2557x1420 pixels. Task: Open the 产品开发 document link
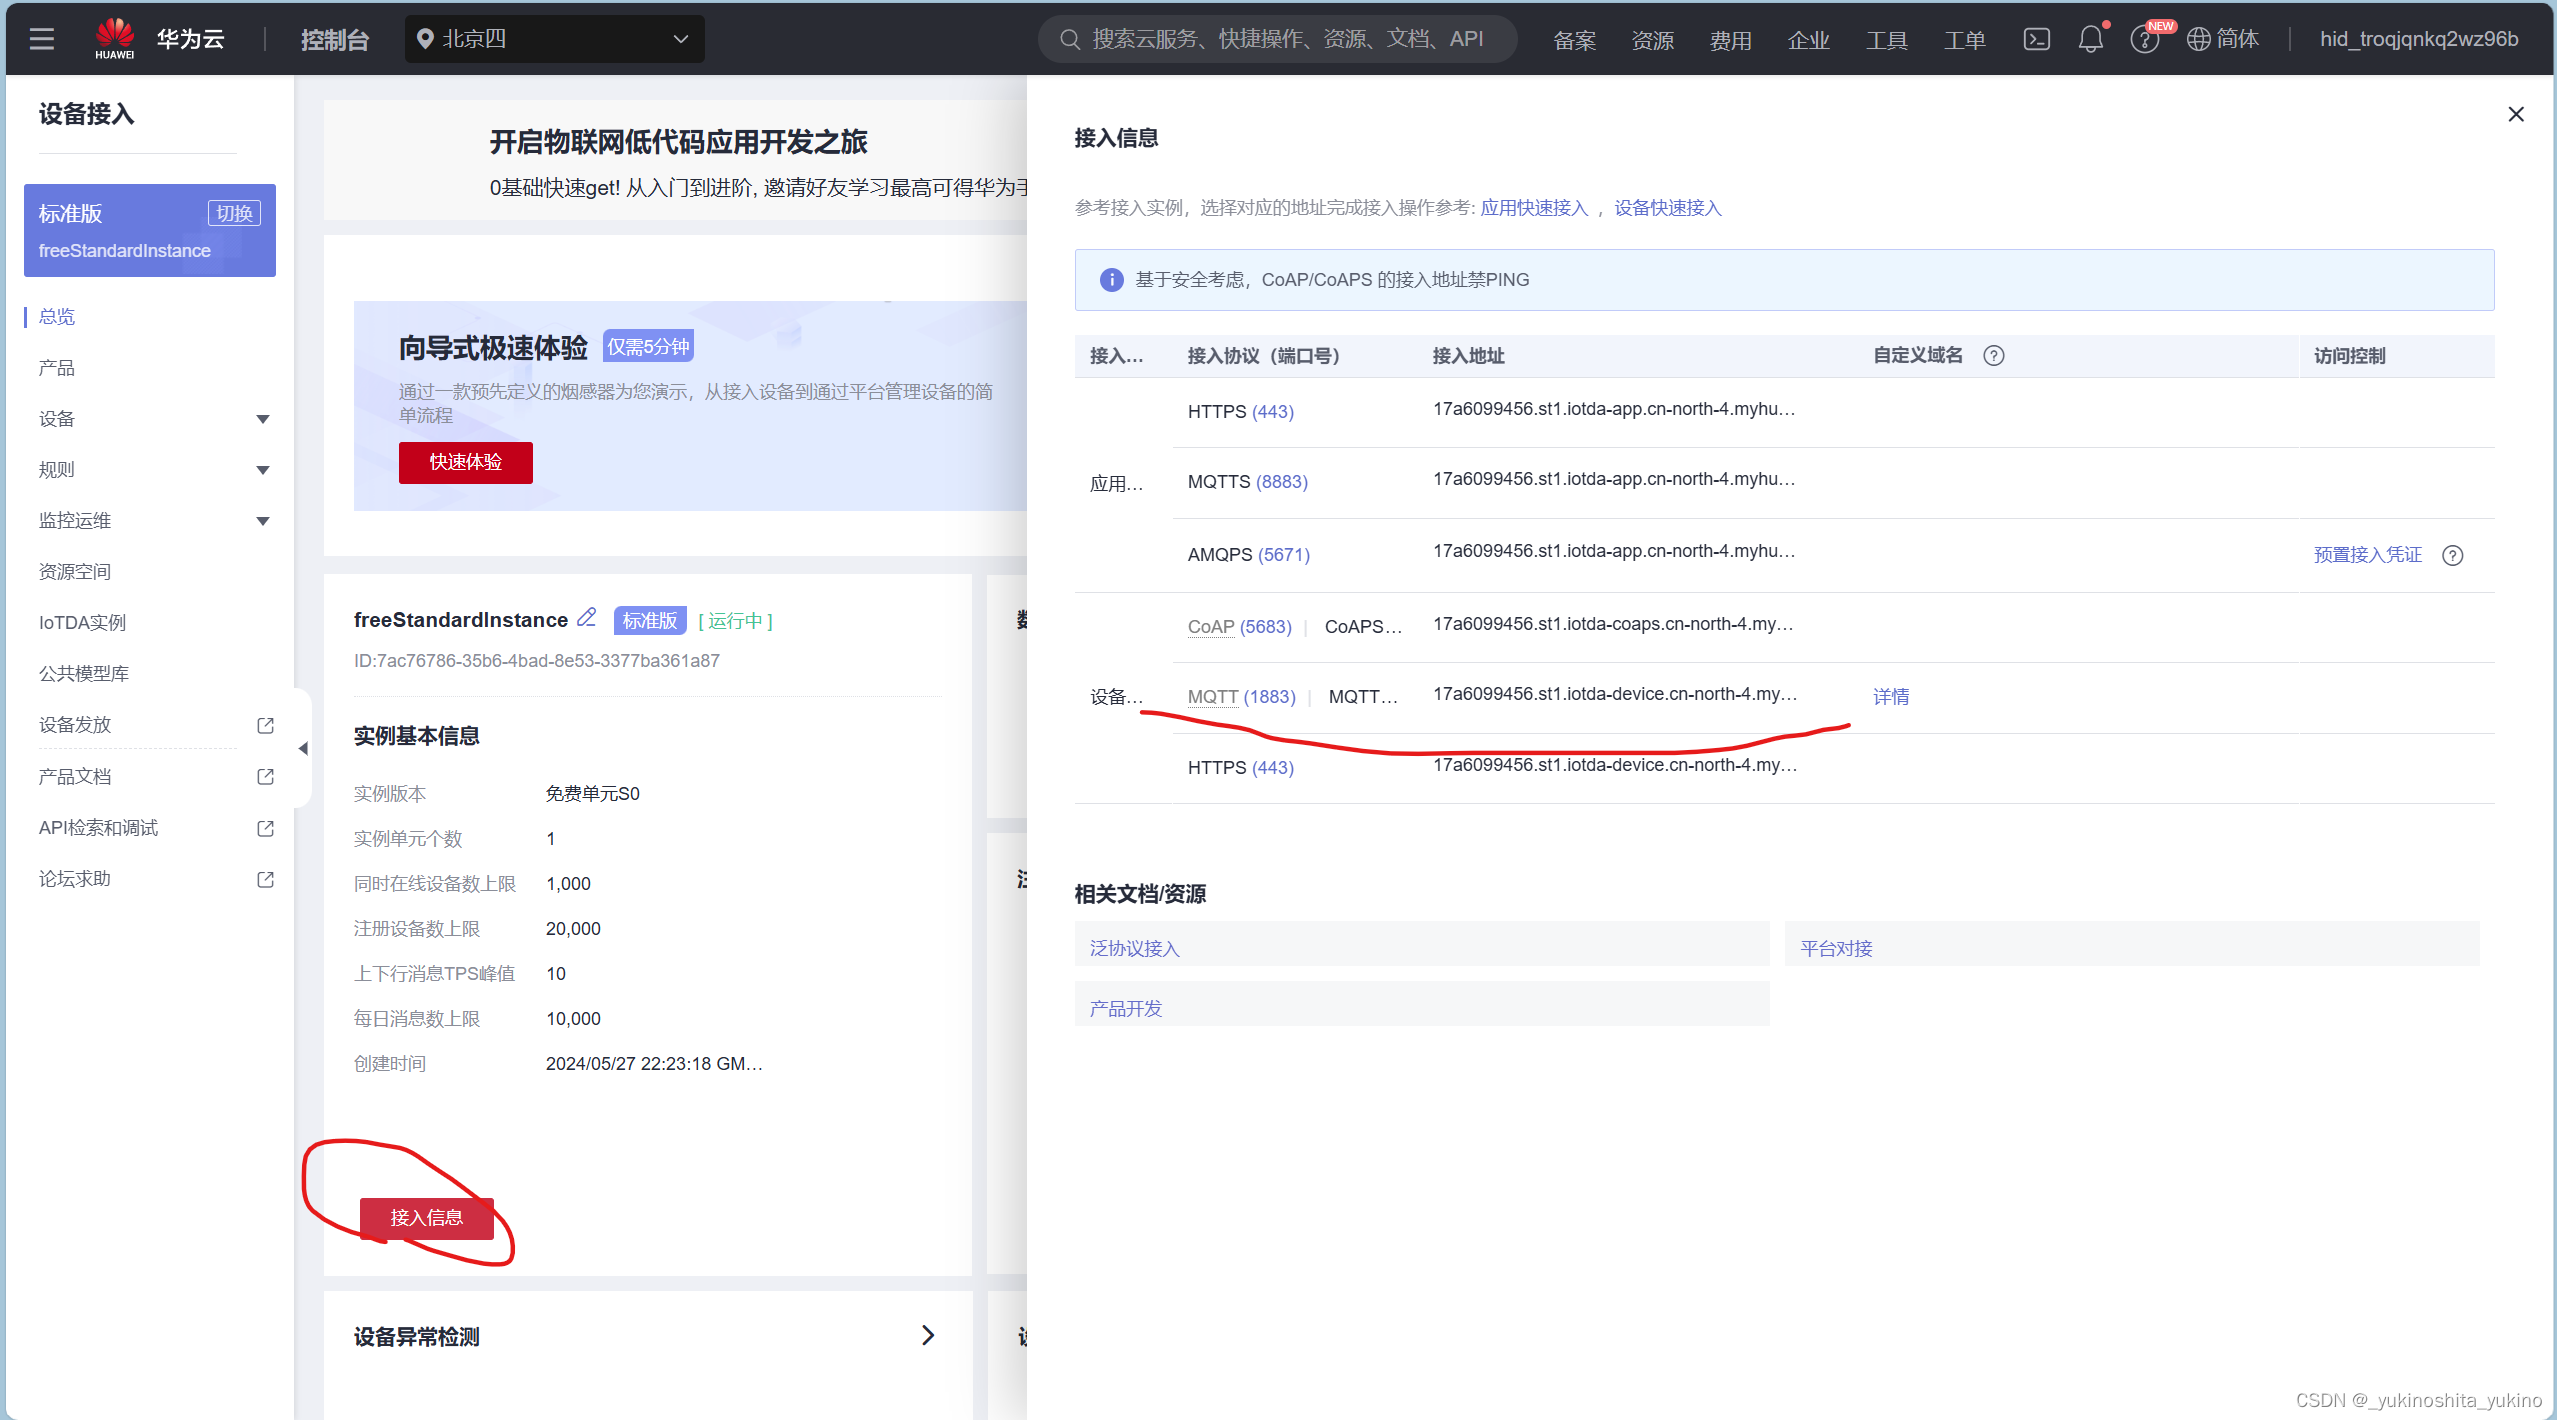point(1126,1009)
